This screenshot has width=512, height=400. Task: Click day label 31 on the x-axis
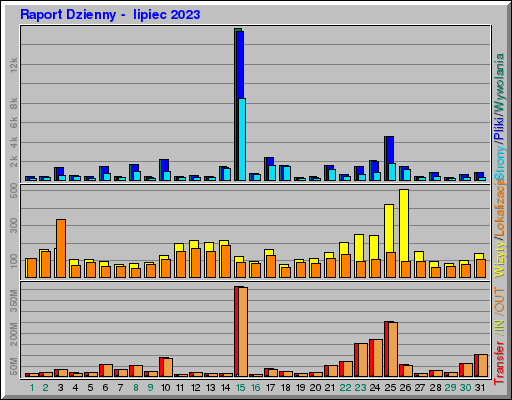click(x=480, y=388)
